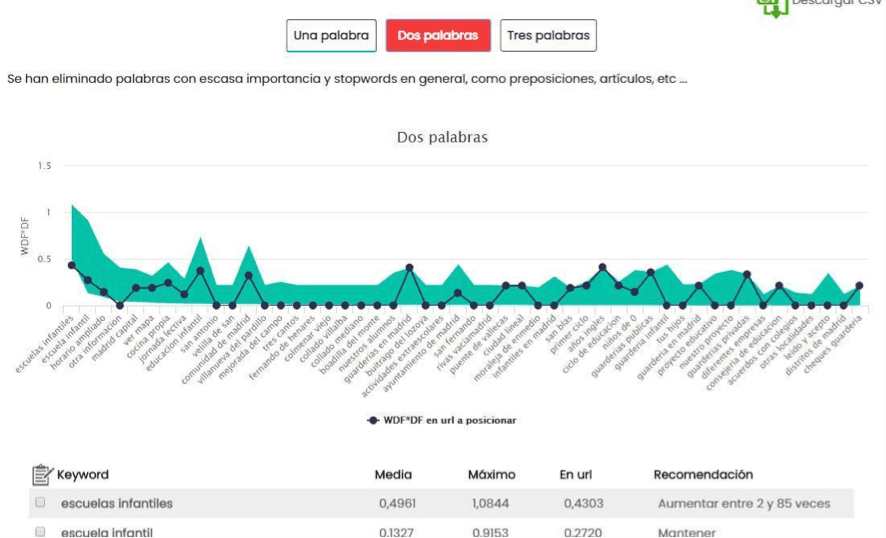The width and height of the screenshot is (886, 538).
Task: Check the escuela infantil row checkbox
Action: tap(40, 531)
